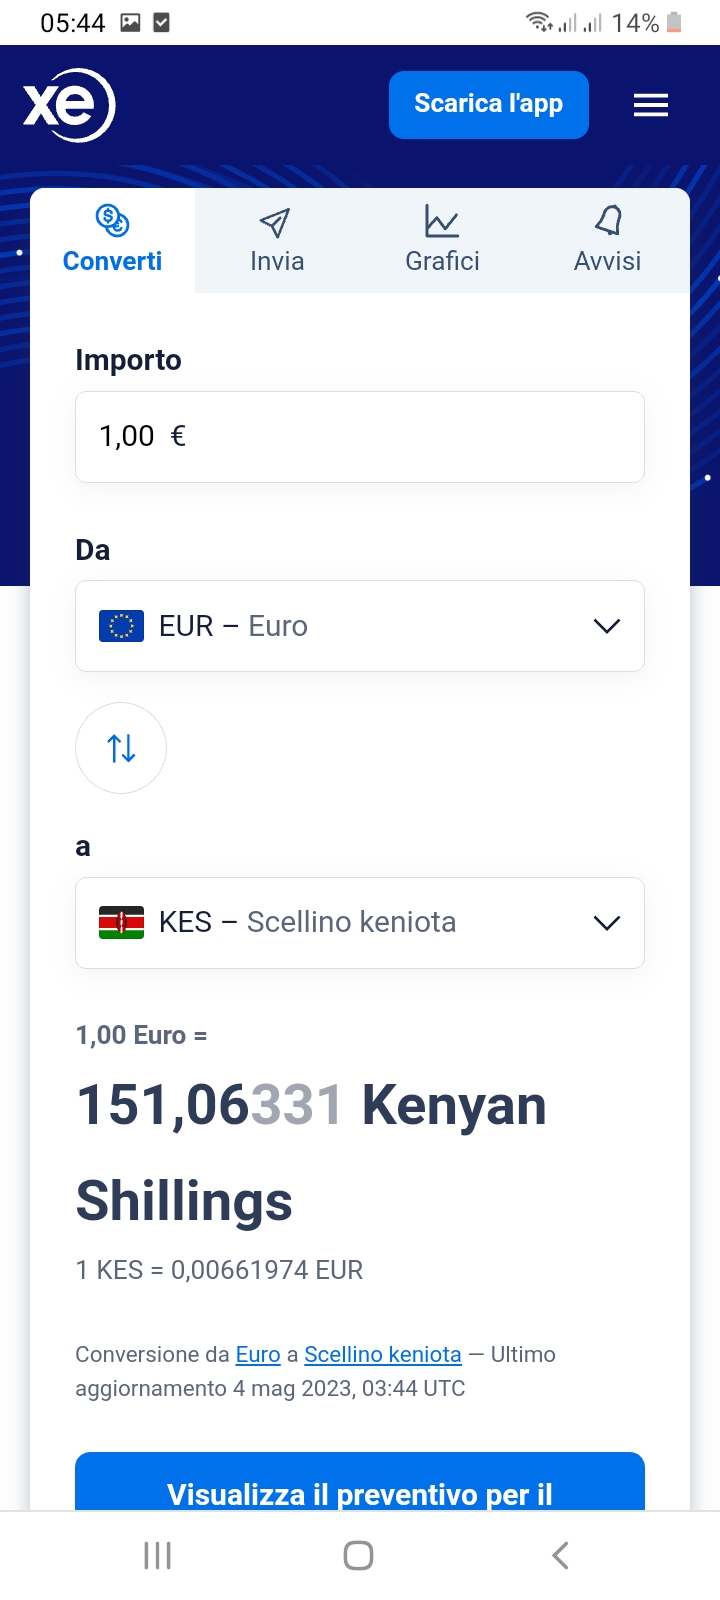Image resolution: width=720 pixels, height=1600 pixels.
Task: Open the hamburger menu
Action: pos(651,105)
